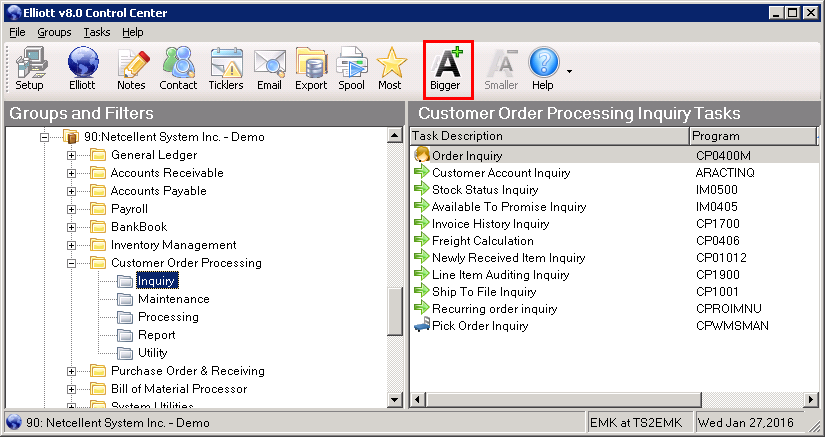Image resolution: width=825 pixels, height=437 pixels.
Task: Sort by Task Description column header
Action: click(x=549, y=136)
